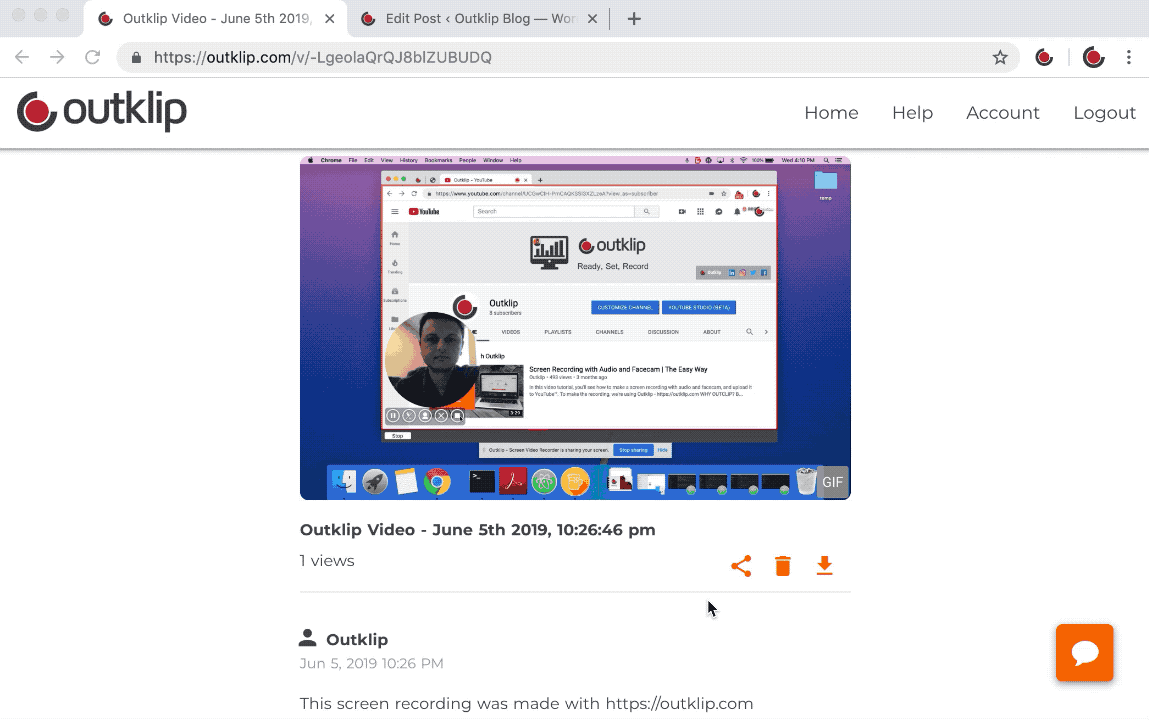Screen dimensions: 1149x720
Task: Click the browser back arrow
Action: coord(22,57)
